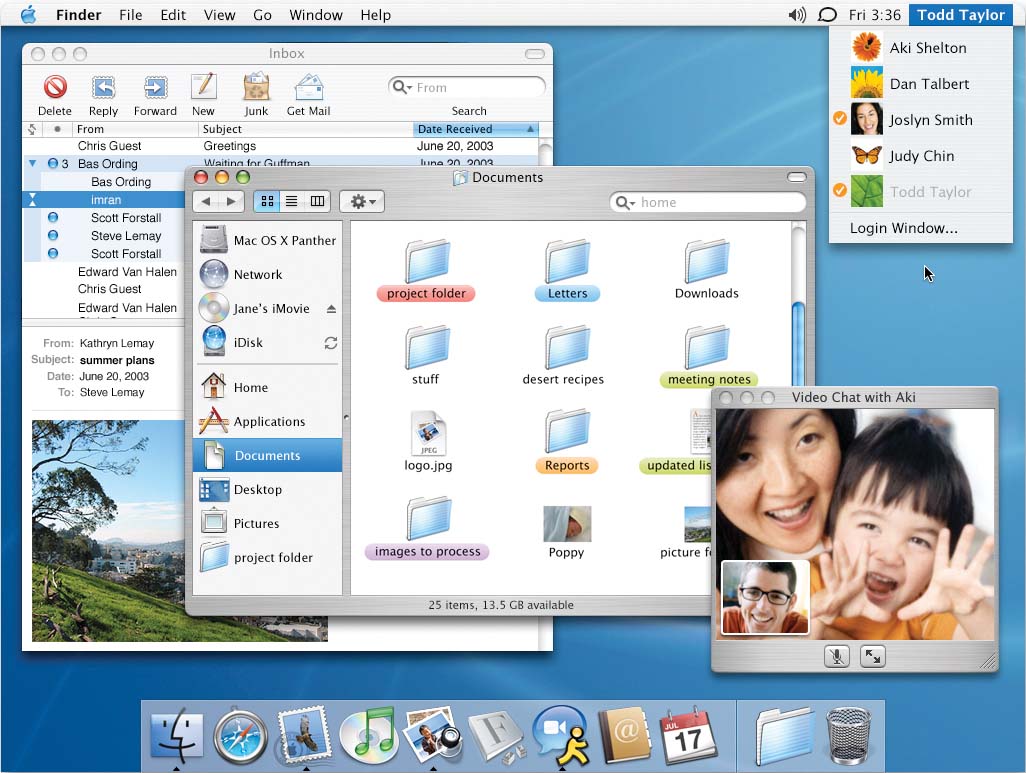Choose Login Window… from user menu
This screenshot has height=773, width=1026.
pos(903,228)
